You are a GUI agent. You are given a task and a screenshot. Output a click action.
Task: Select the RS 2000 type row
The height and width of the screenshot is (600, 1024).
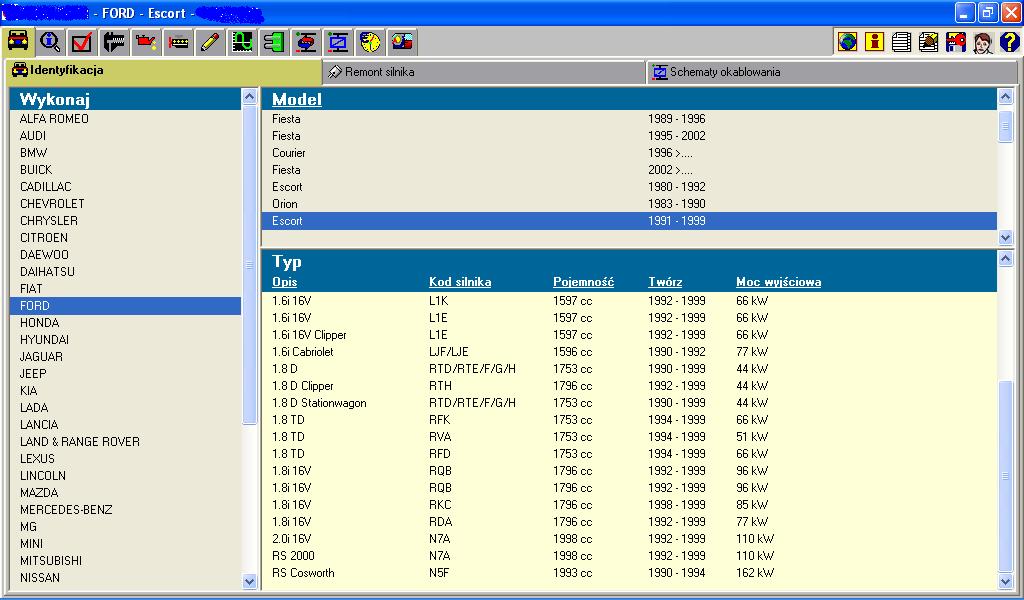click(x=629, y=556)
